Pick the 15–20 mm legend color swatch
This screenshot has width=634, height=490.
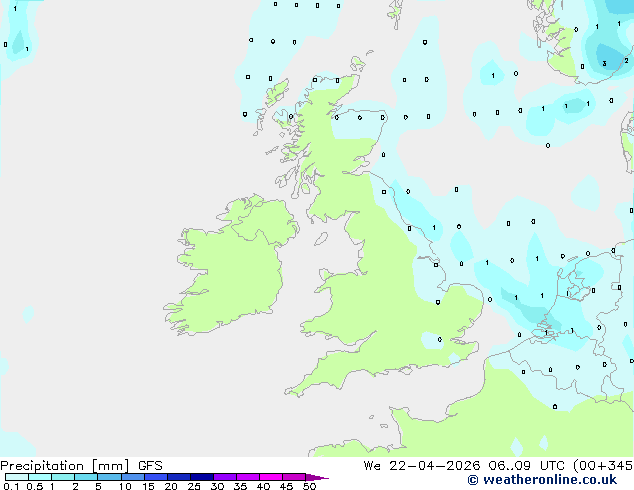point(156,477)
